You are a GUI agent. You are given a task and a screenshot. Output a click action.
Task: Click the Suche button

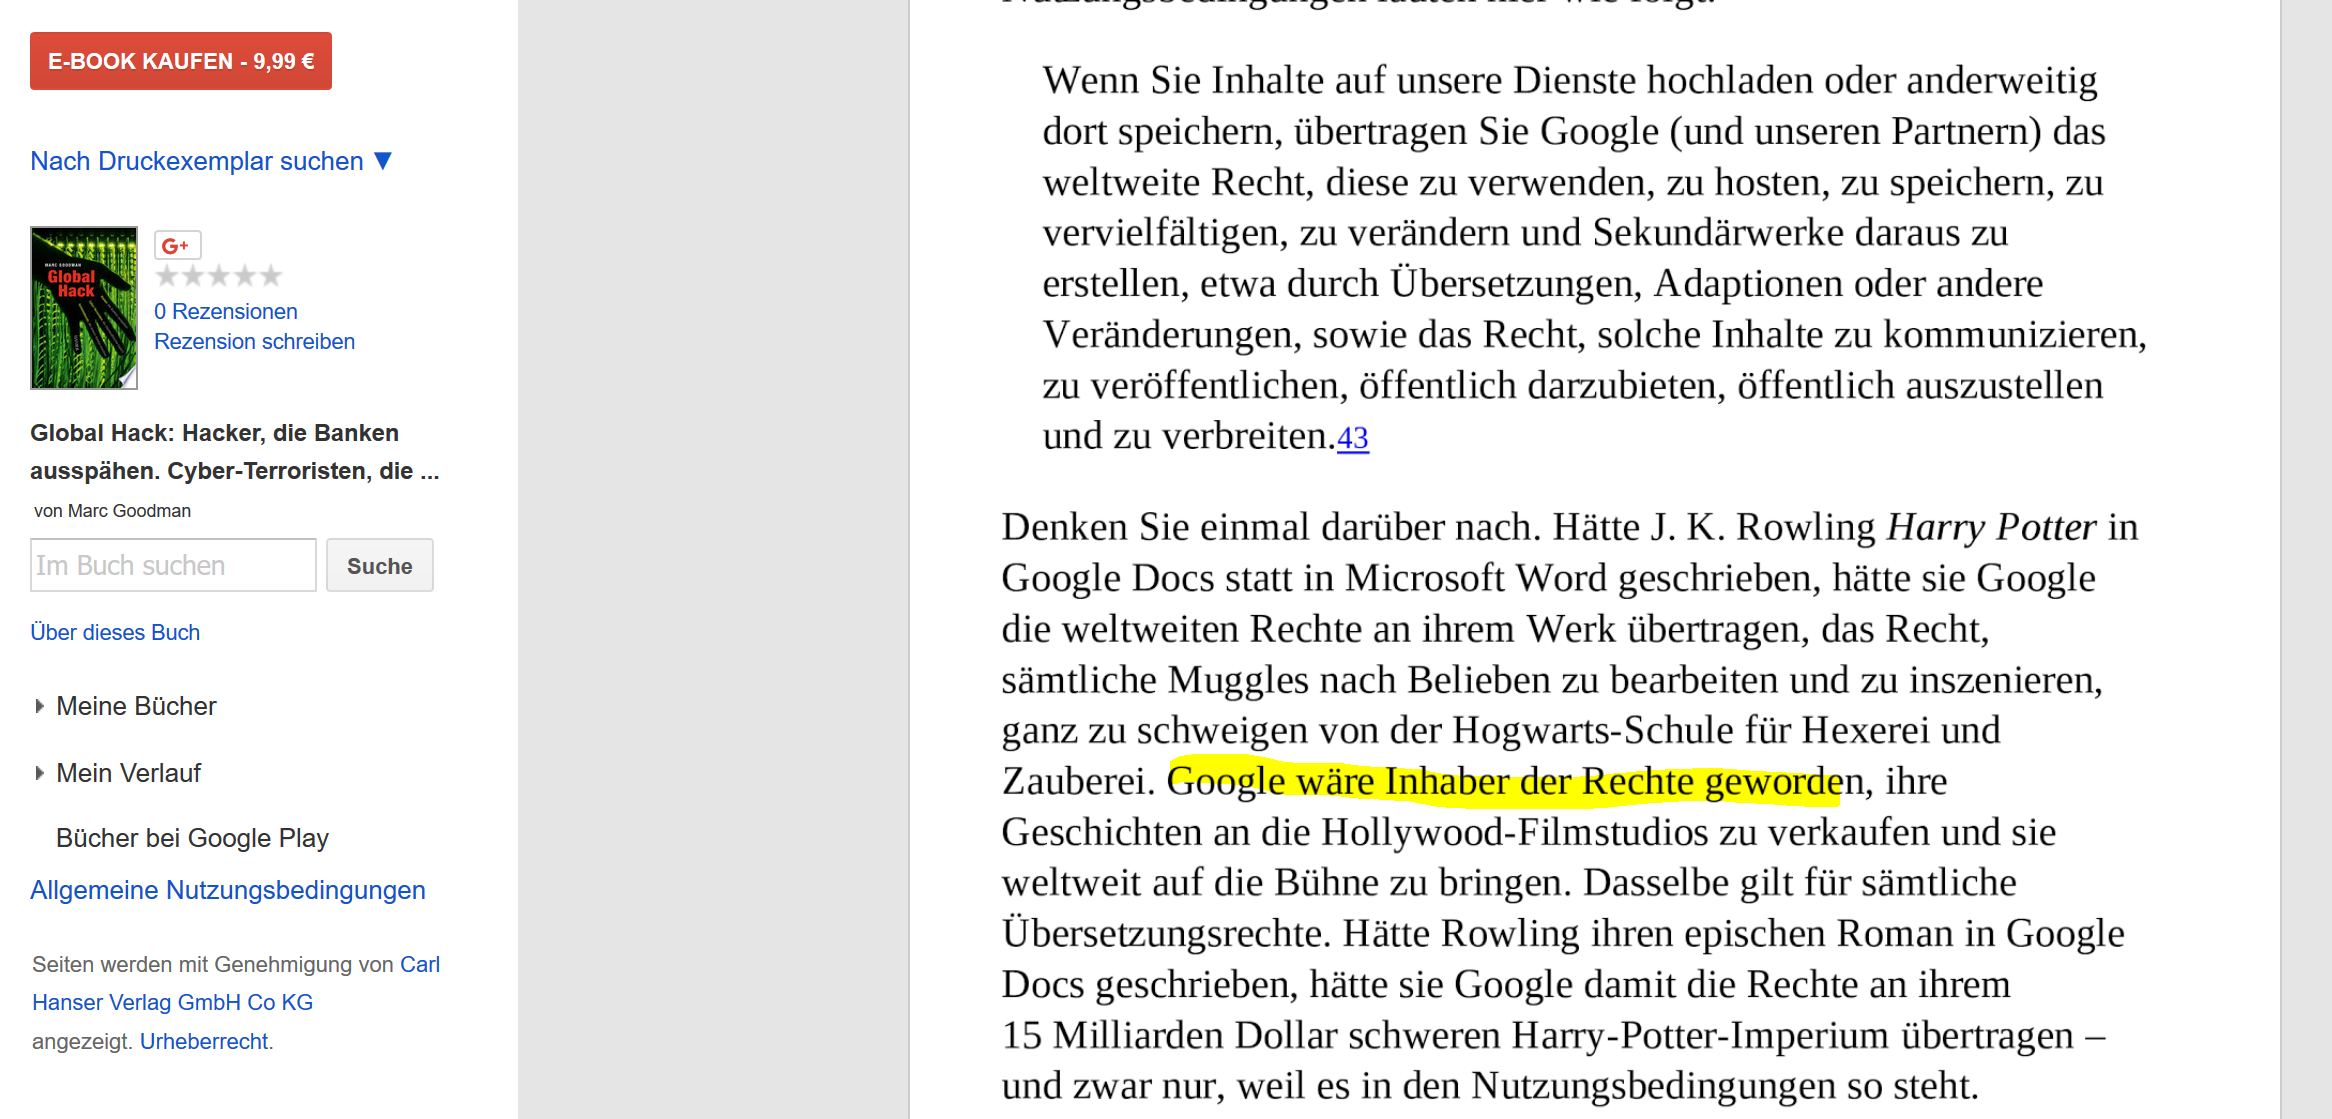(380, 565)
